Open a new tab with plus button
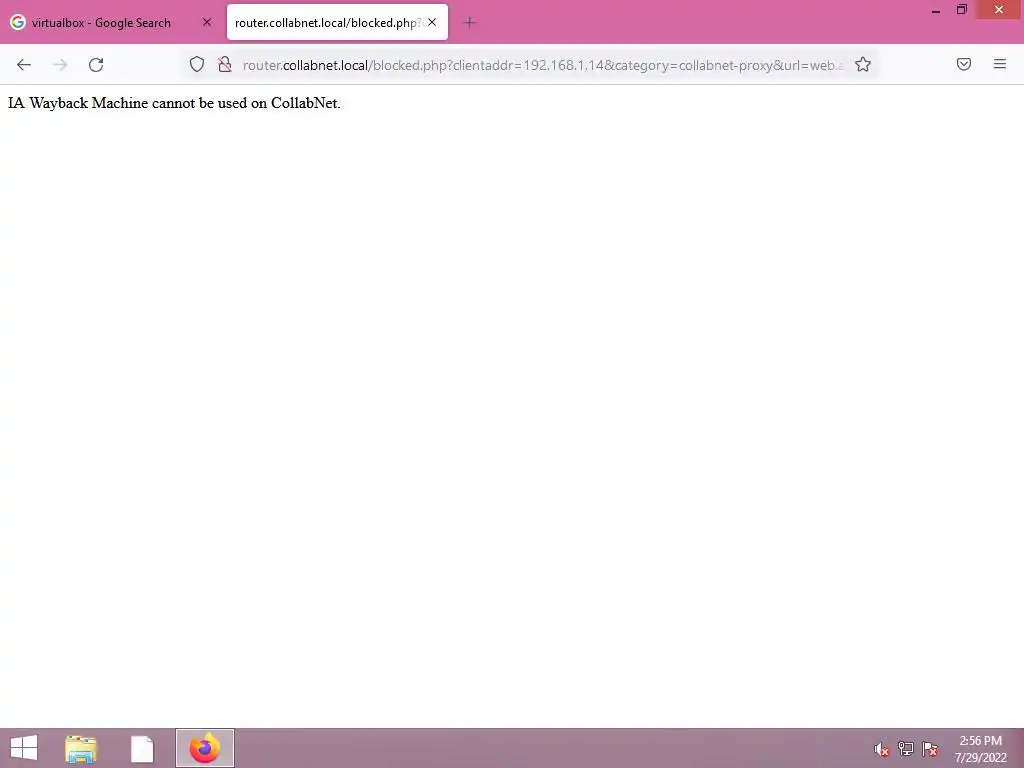This screenshot has width=1024, height=768. pos(469,23)
